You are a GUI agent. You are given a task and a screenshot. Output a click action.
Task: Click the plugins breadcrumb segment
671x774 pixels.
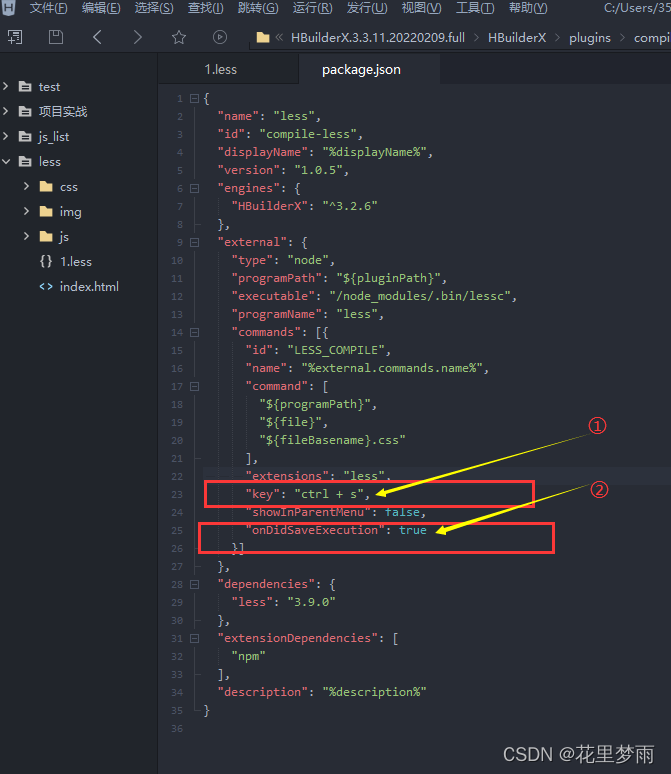pyautogui.click(x=590, y=38)
